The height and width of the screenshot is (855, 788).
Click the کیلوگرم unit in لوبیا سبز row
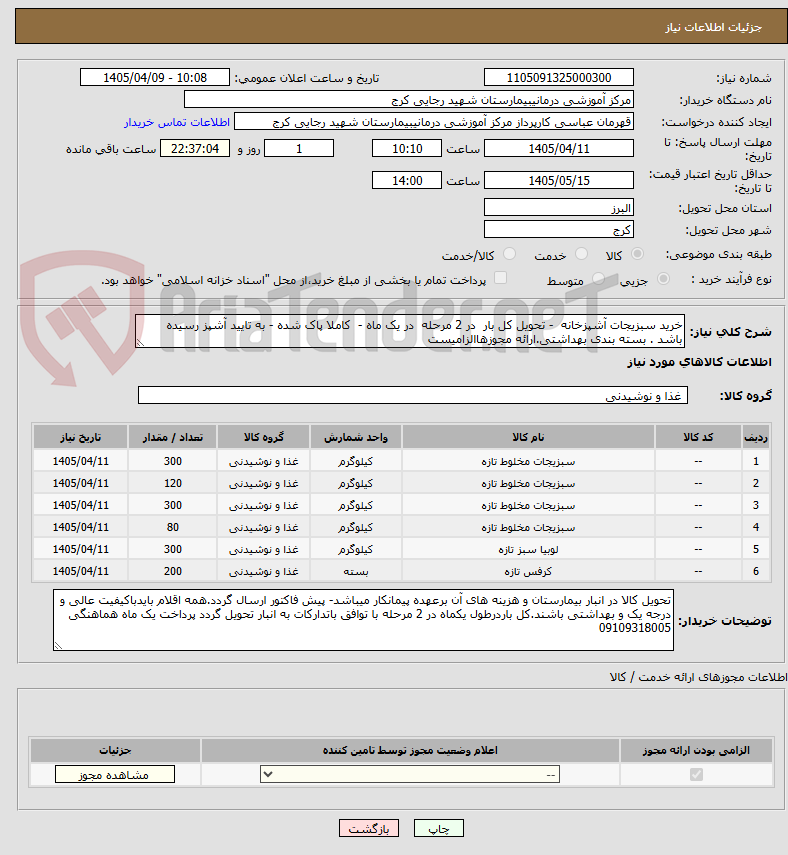point(356,550)
